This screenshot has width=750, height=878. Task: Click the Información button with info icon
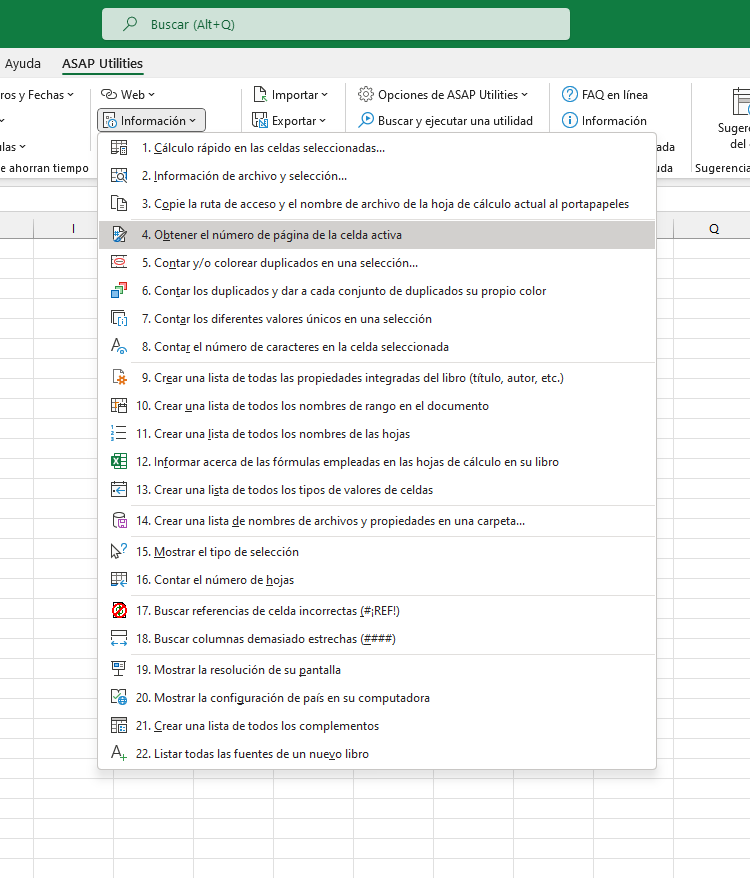pyautogui.click(x=604, y=120)
